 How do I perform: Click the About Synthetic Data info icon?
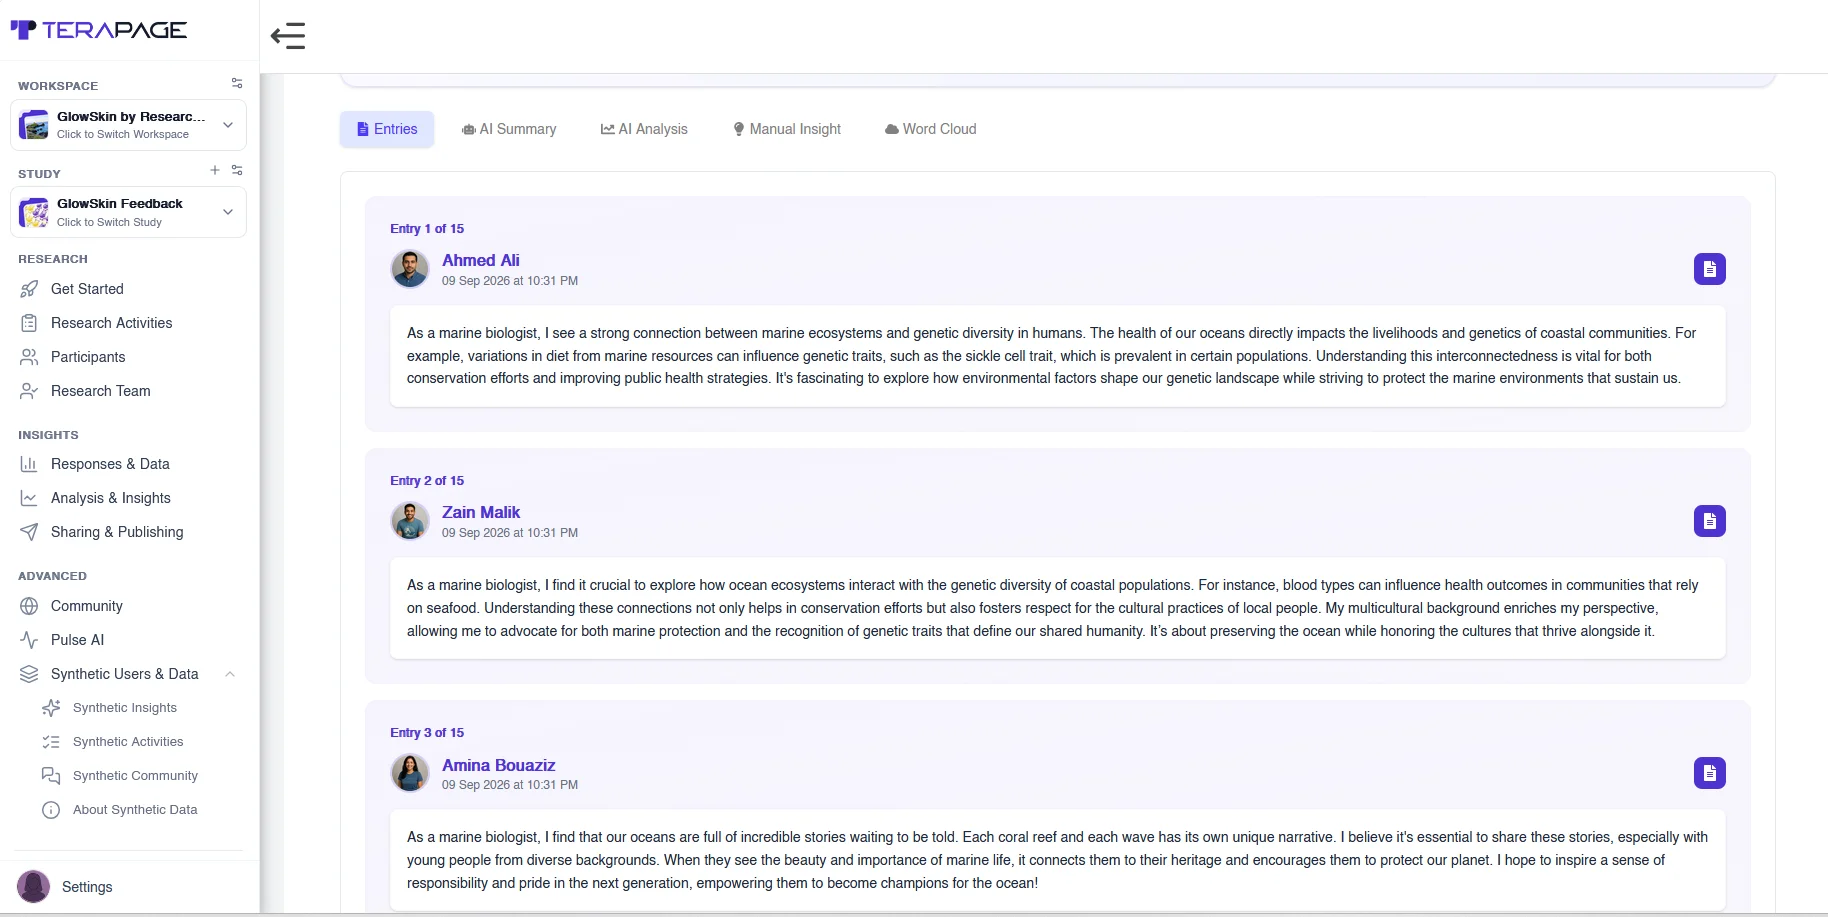(x=51, y=810)
